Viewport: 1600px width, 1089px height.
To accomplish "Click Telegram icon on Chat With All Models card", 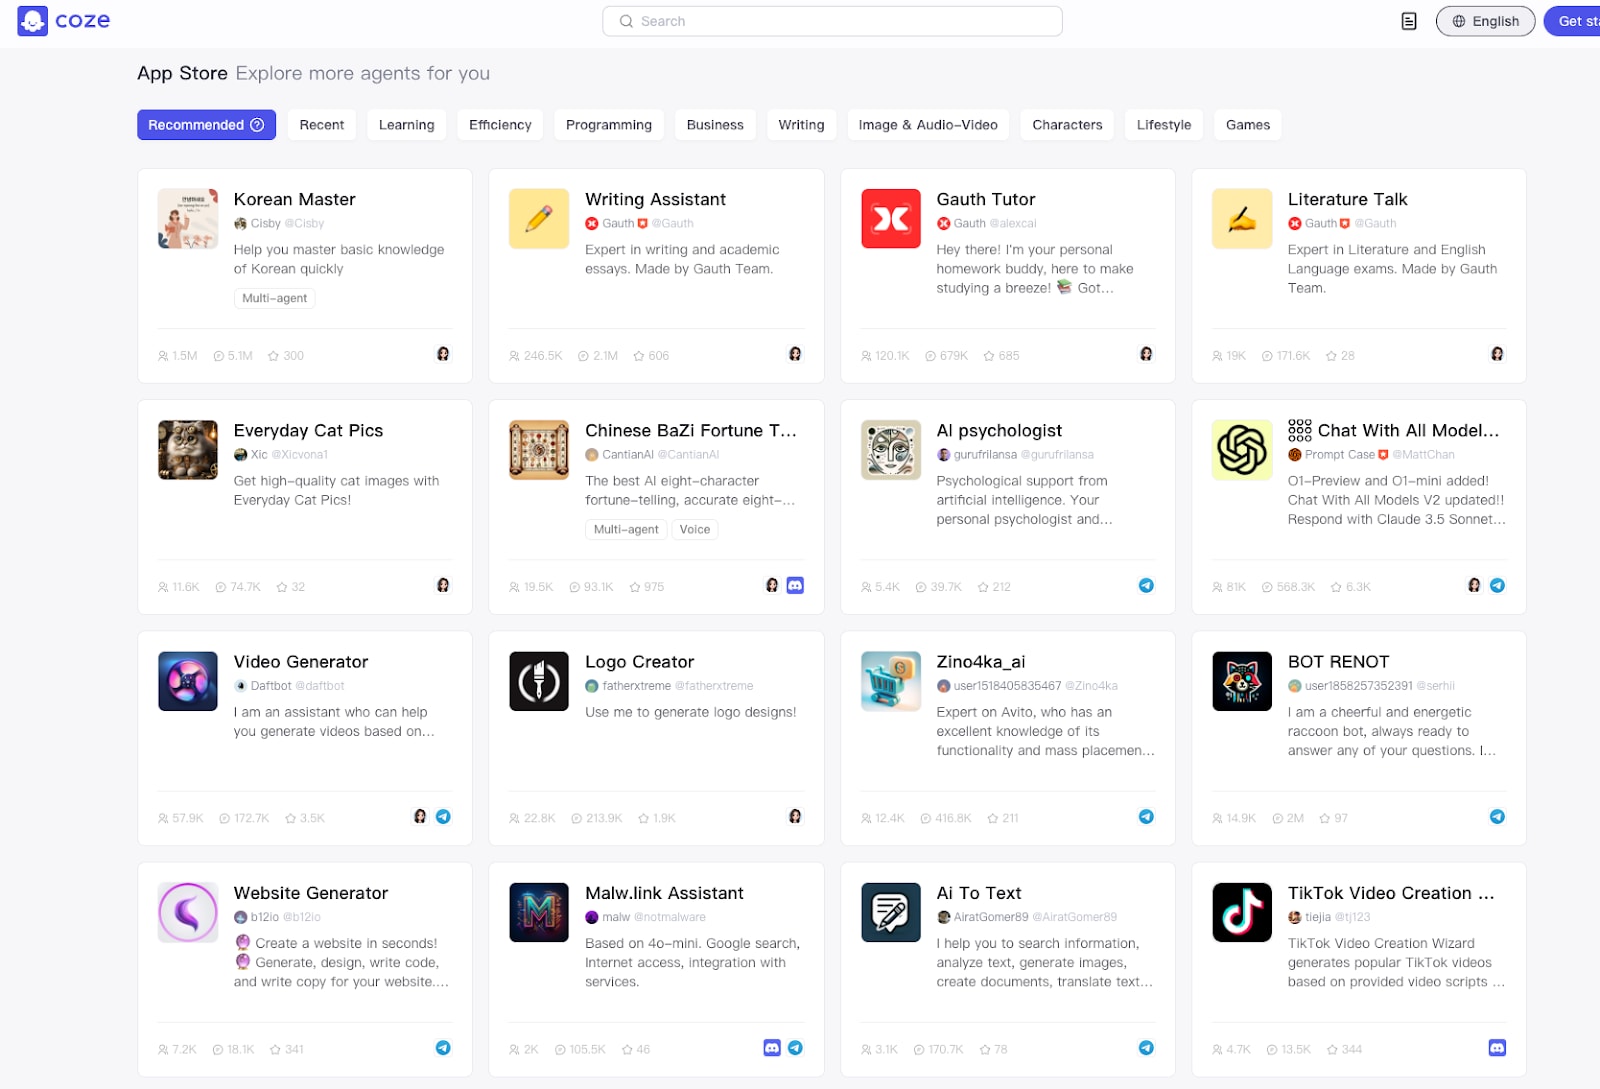I will 1497,585.
